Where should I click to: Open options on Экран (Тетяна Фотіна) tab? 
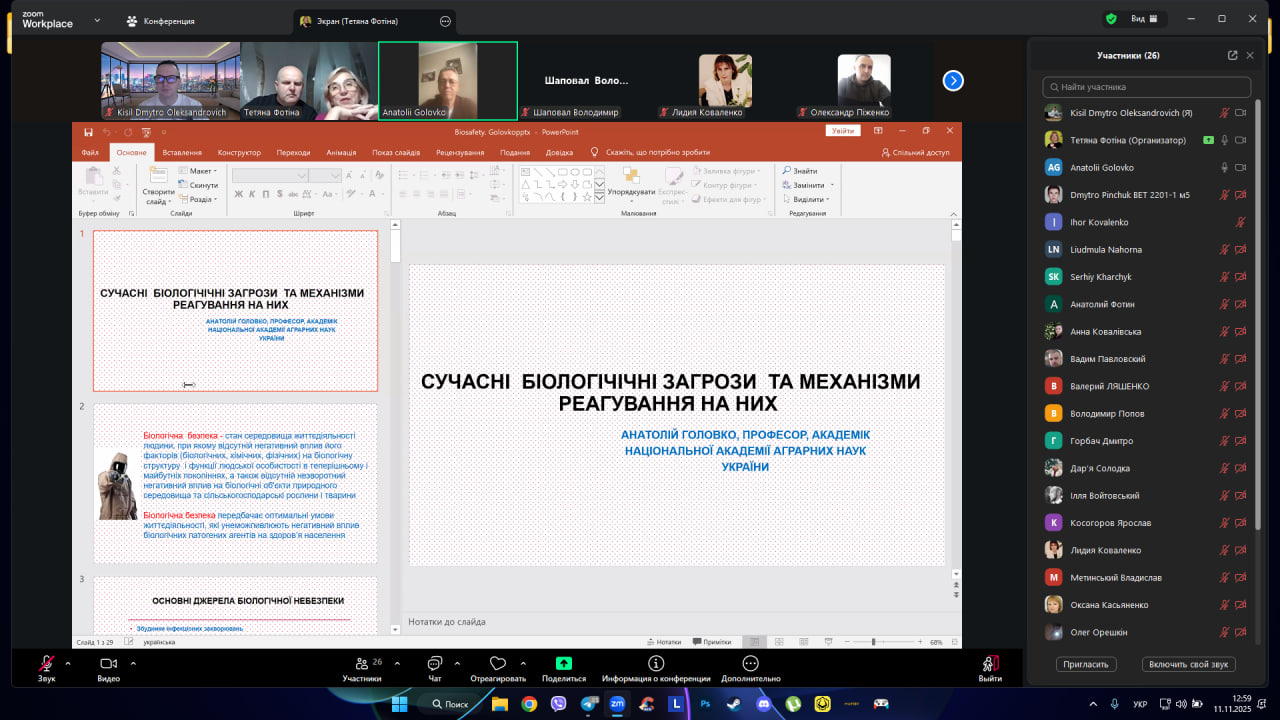click(x=445, y=21)
